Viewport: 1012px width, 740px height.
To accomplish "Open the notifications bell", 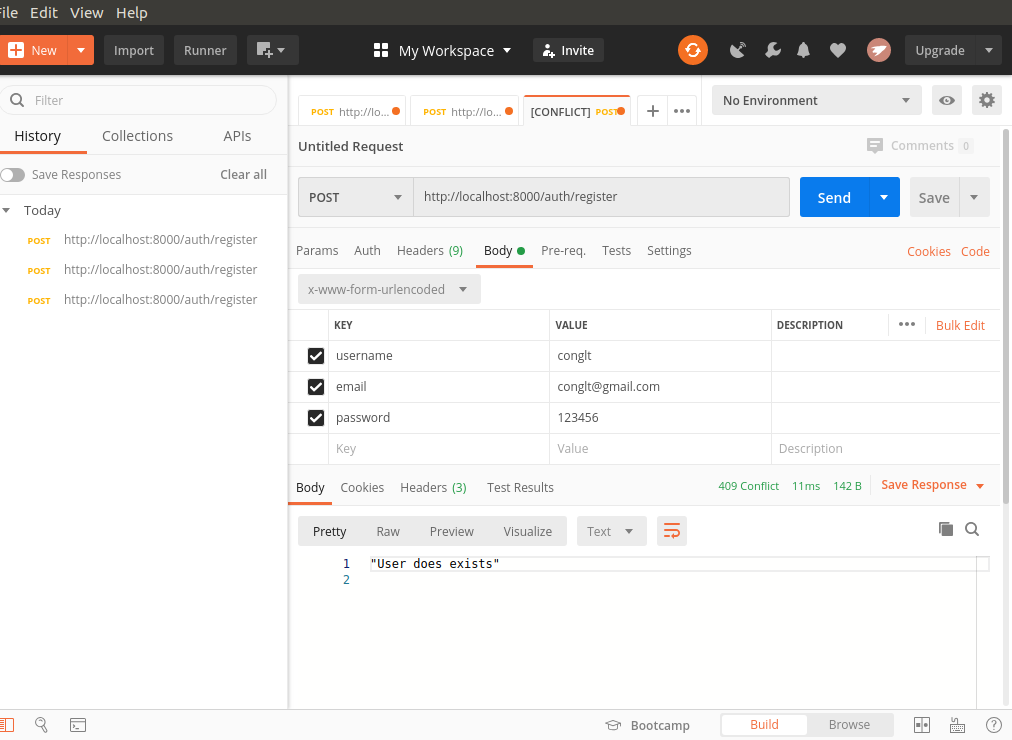I will tap(804, 50).
